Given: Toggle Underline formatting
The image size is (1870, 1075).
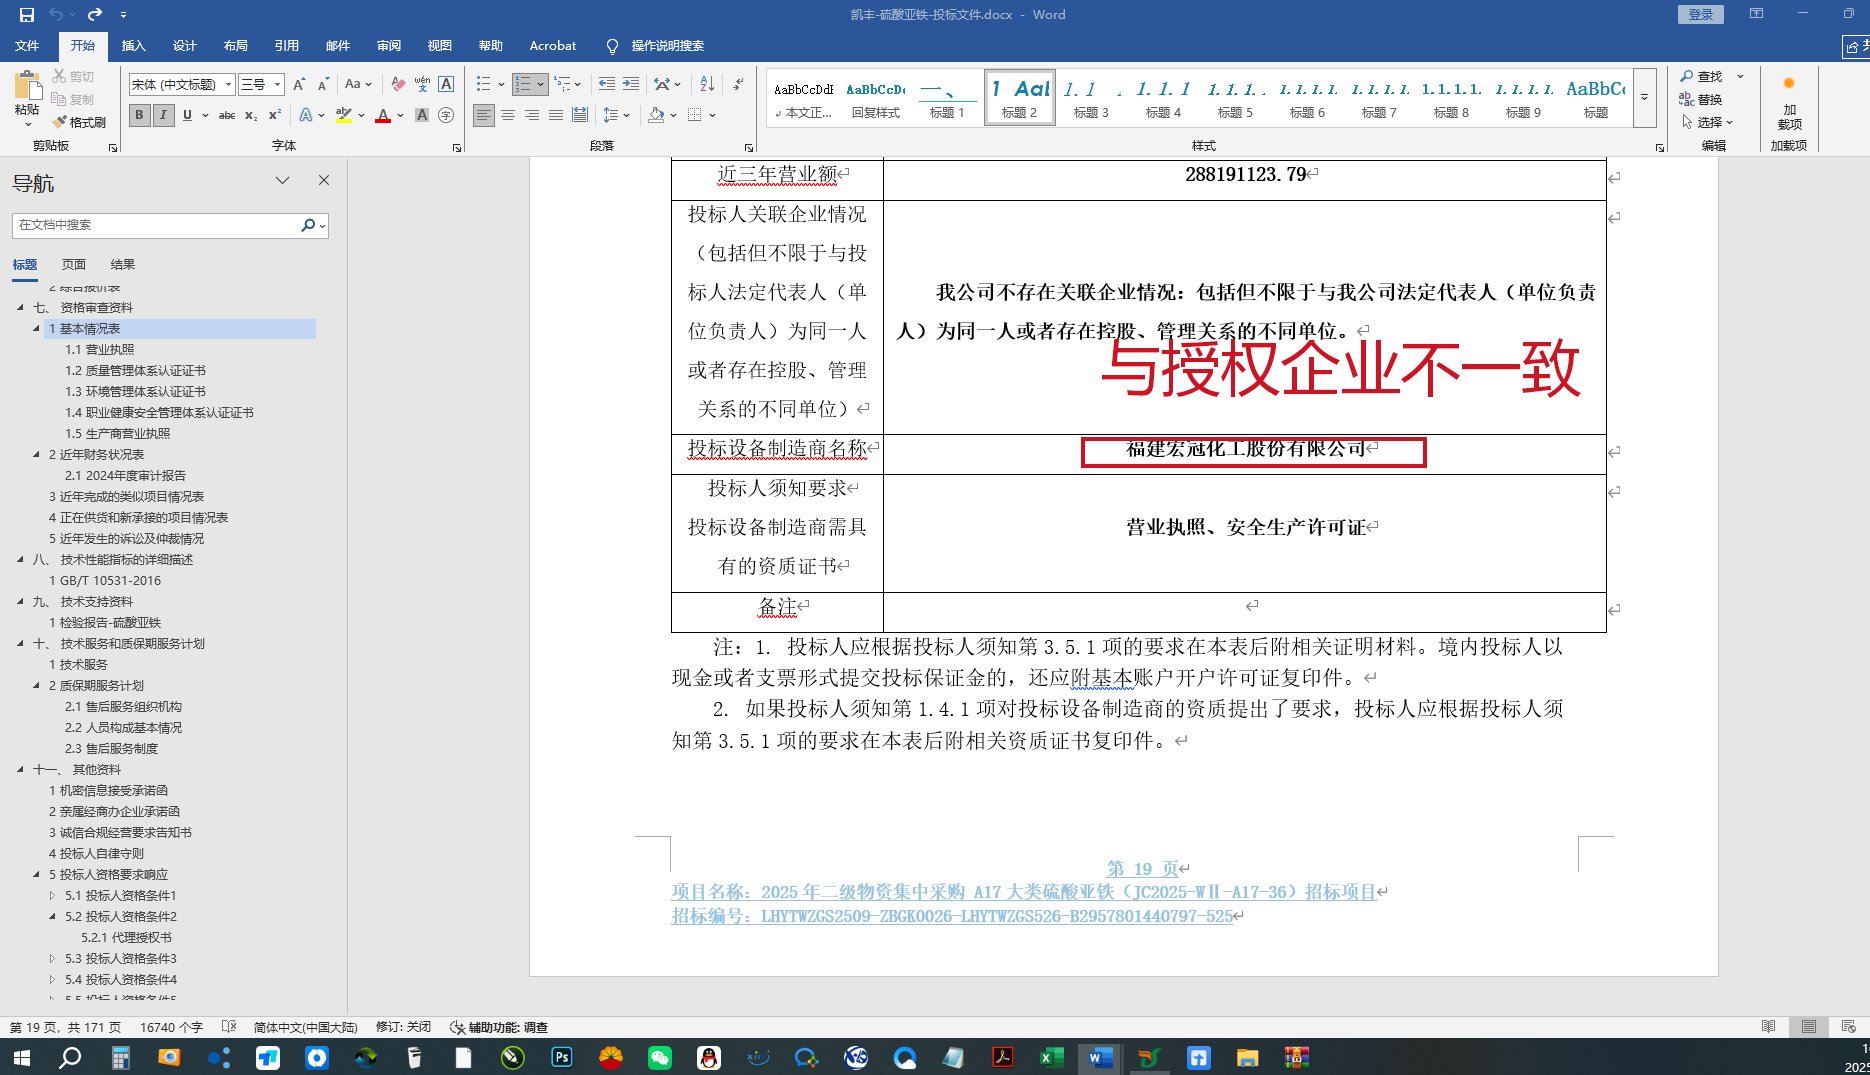Looking at the screenshot, I should pyautogui.click(x=187, y=116).
